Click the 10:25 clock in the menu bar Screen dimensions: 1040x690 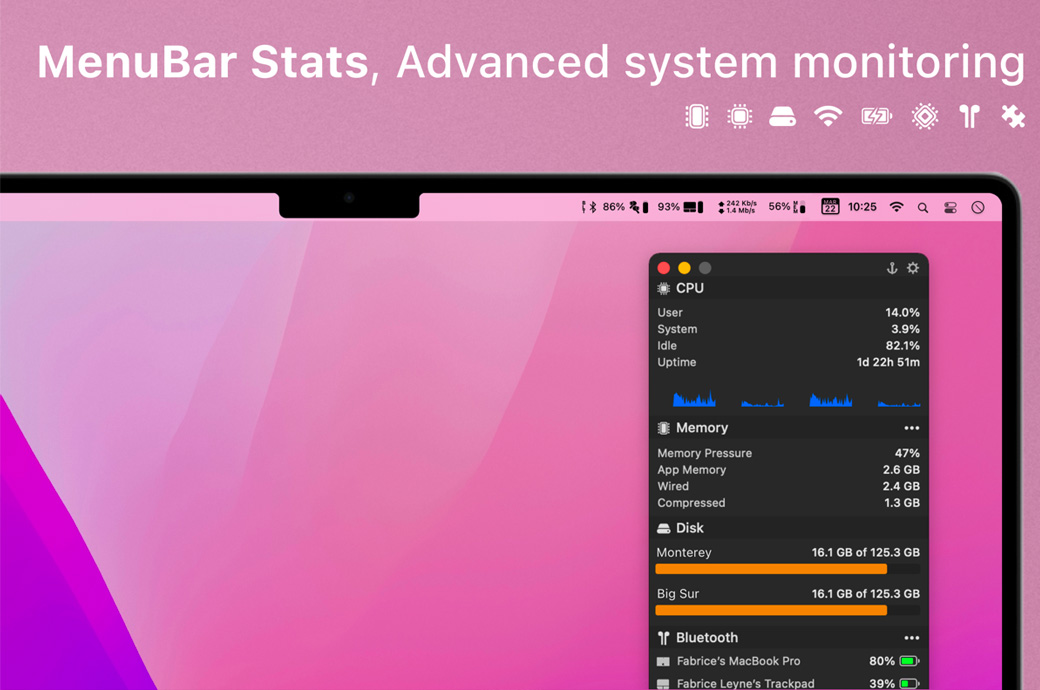coord(862,207)
